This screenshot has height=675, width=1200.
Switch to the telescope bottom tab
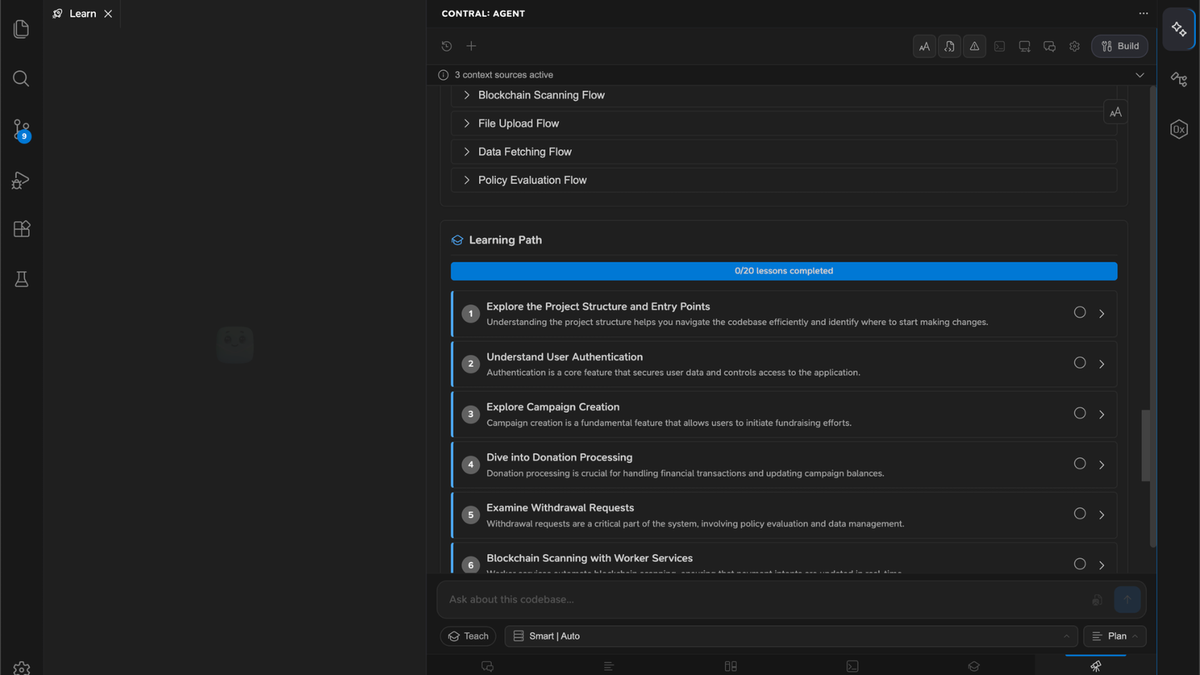[x=1096, y=666]
